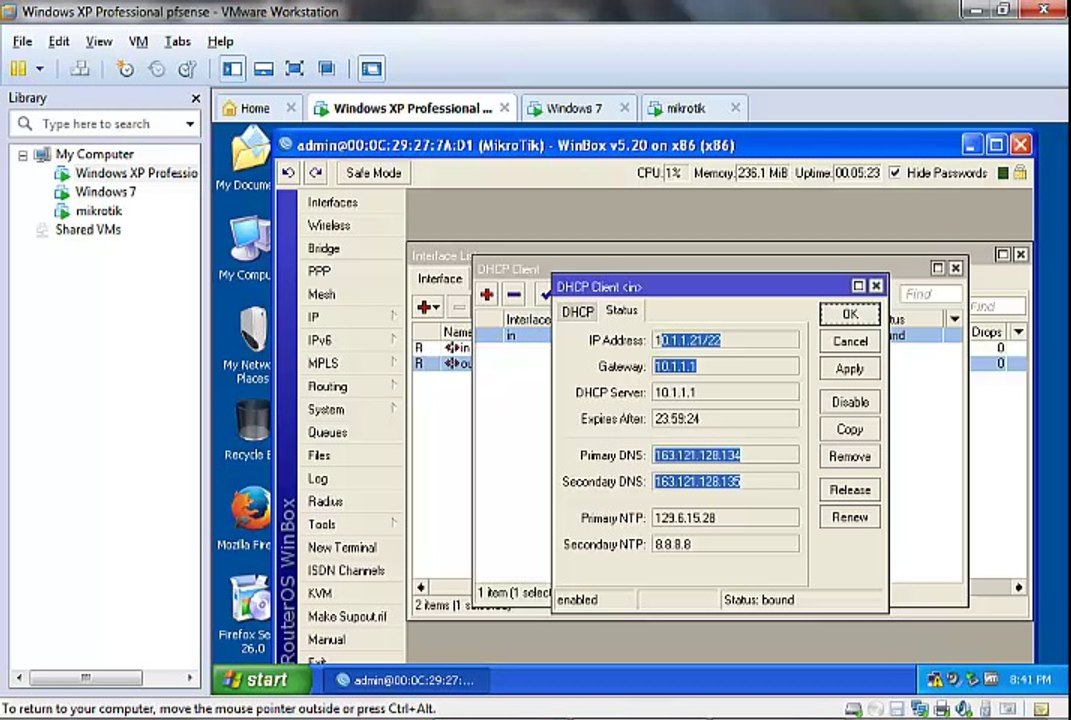Click the Windows XP start button
1071x720 pixels.
click(261, 679)
